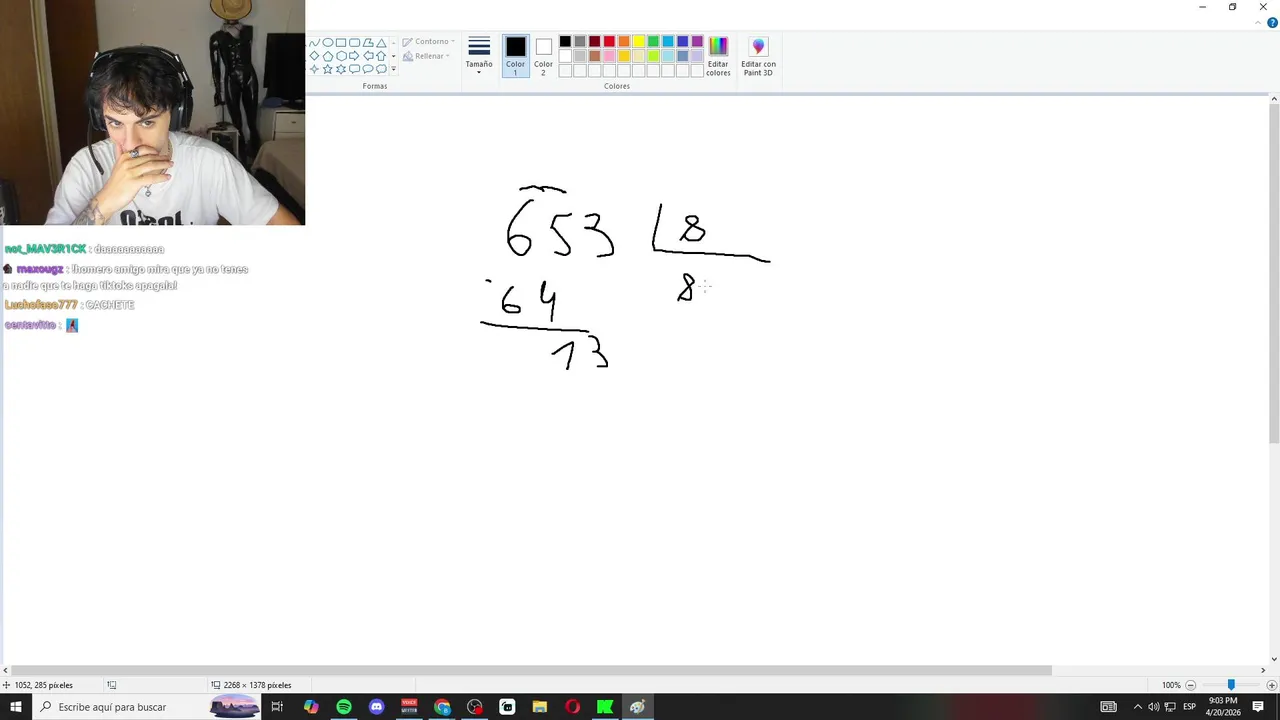The width and height of the screenshot is (1280, 720).
Task: Choose the five-point star shape
Action: 327,69
